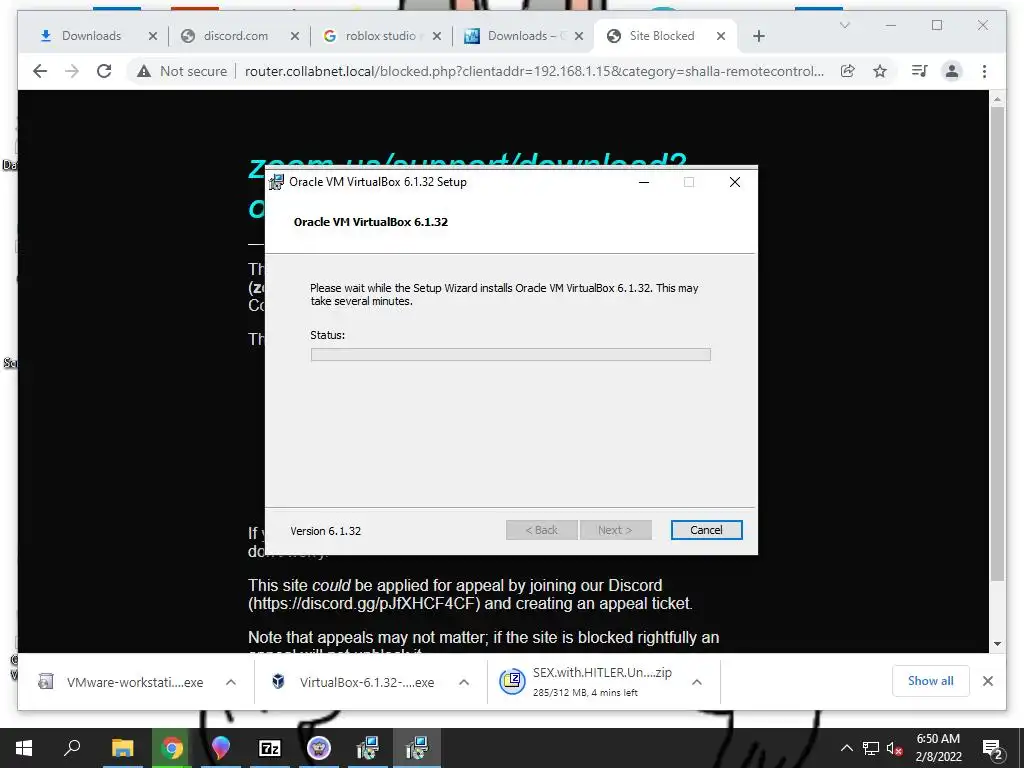The width and height of the screenshot is (1024, 768).
Task: Show all downloads
Action: point(931,681)
